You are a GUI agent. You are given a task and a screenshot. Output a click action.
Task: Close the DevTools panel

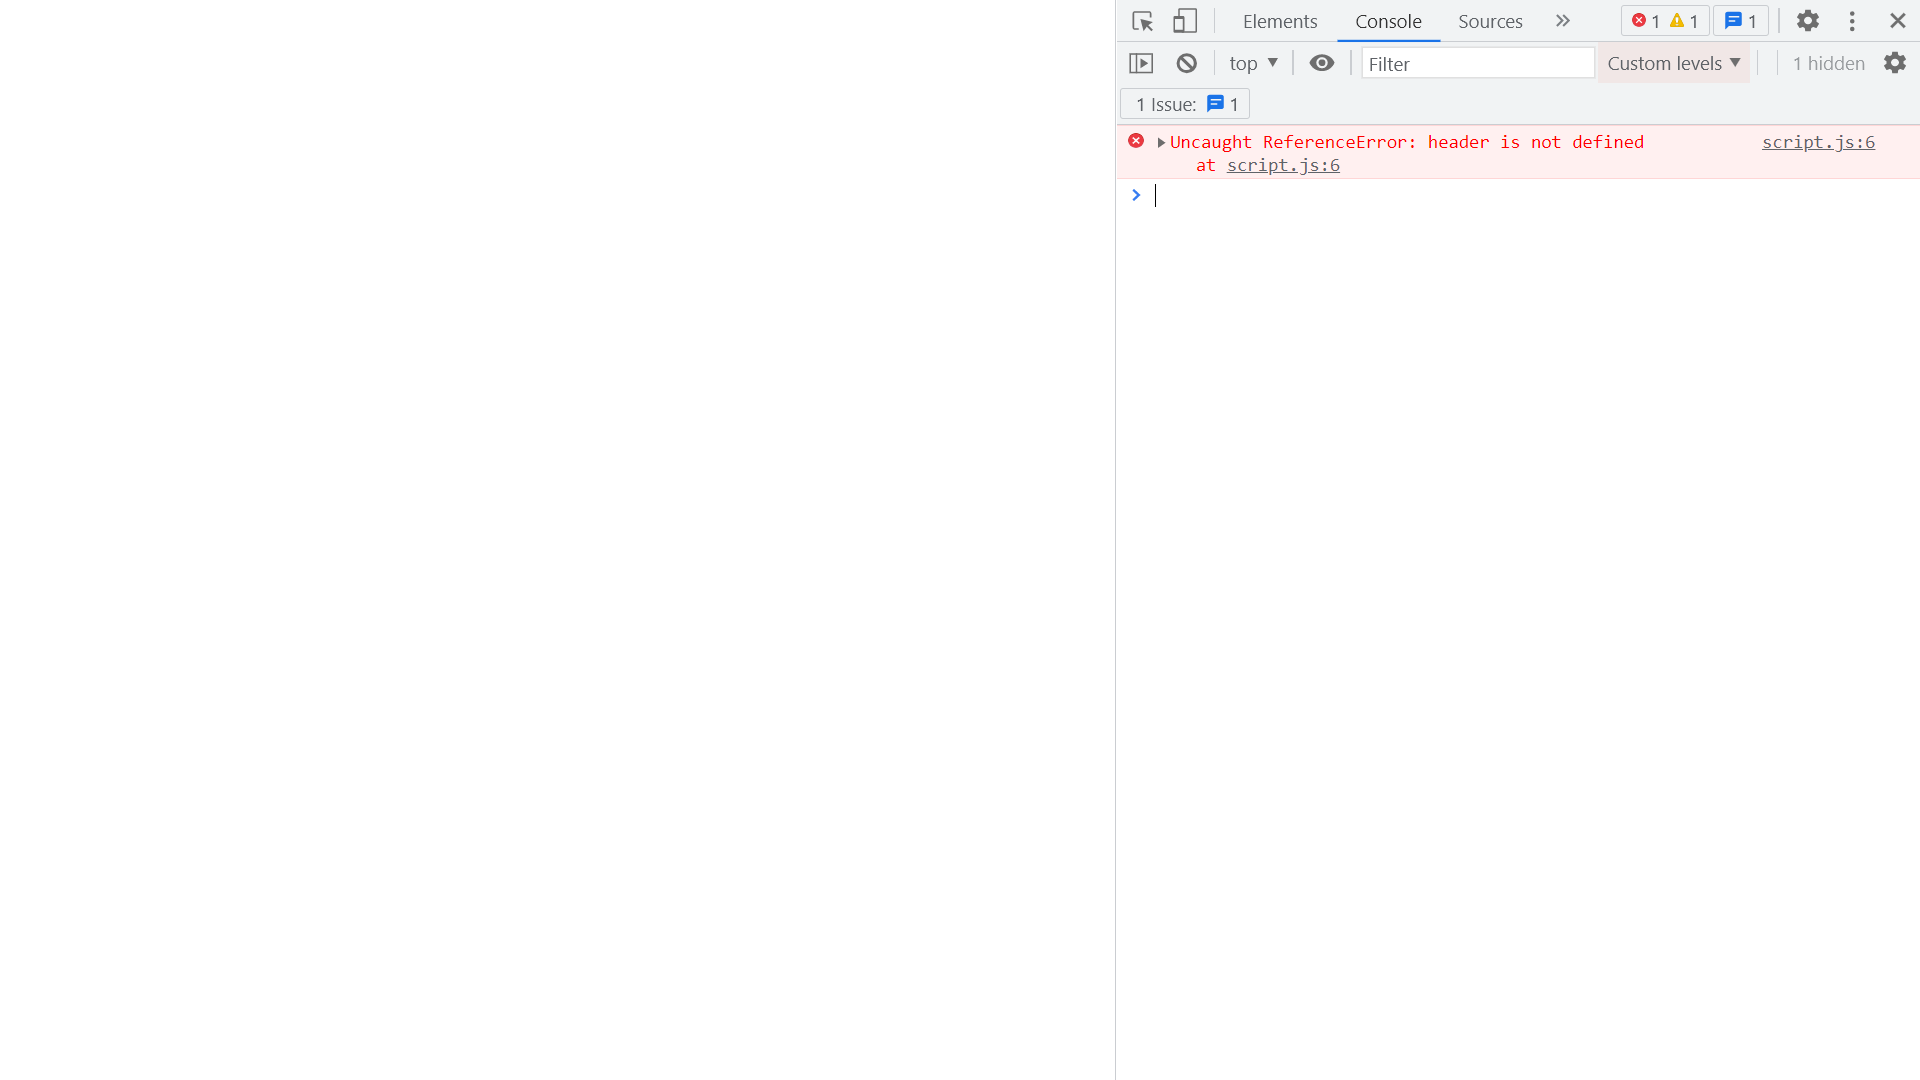[x=1898, y=21]
